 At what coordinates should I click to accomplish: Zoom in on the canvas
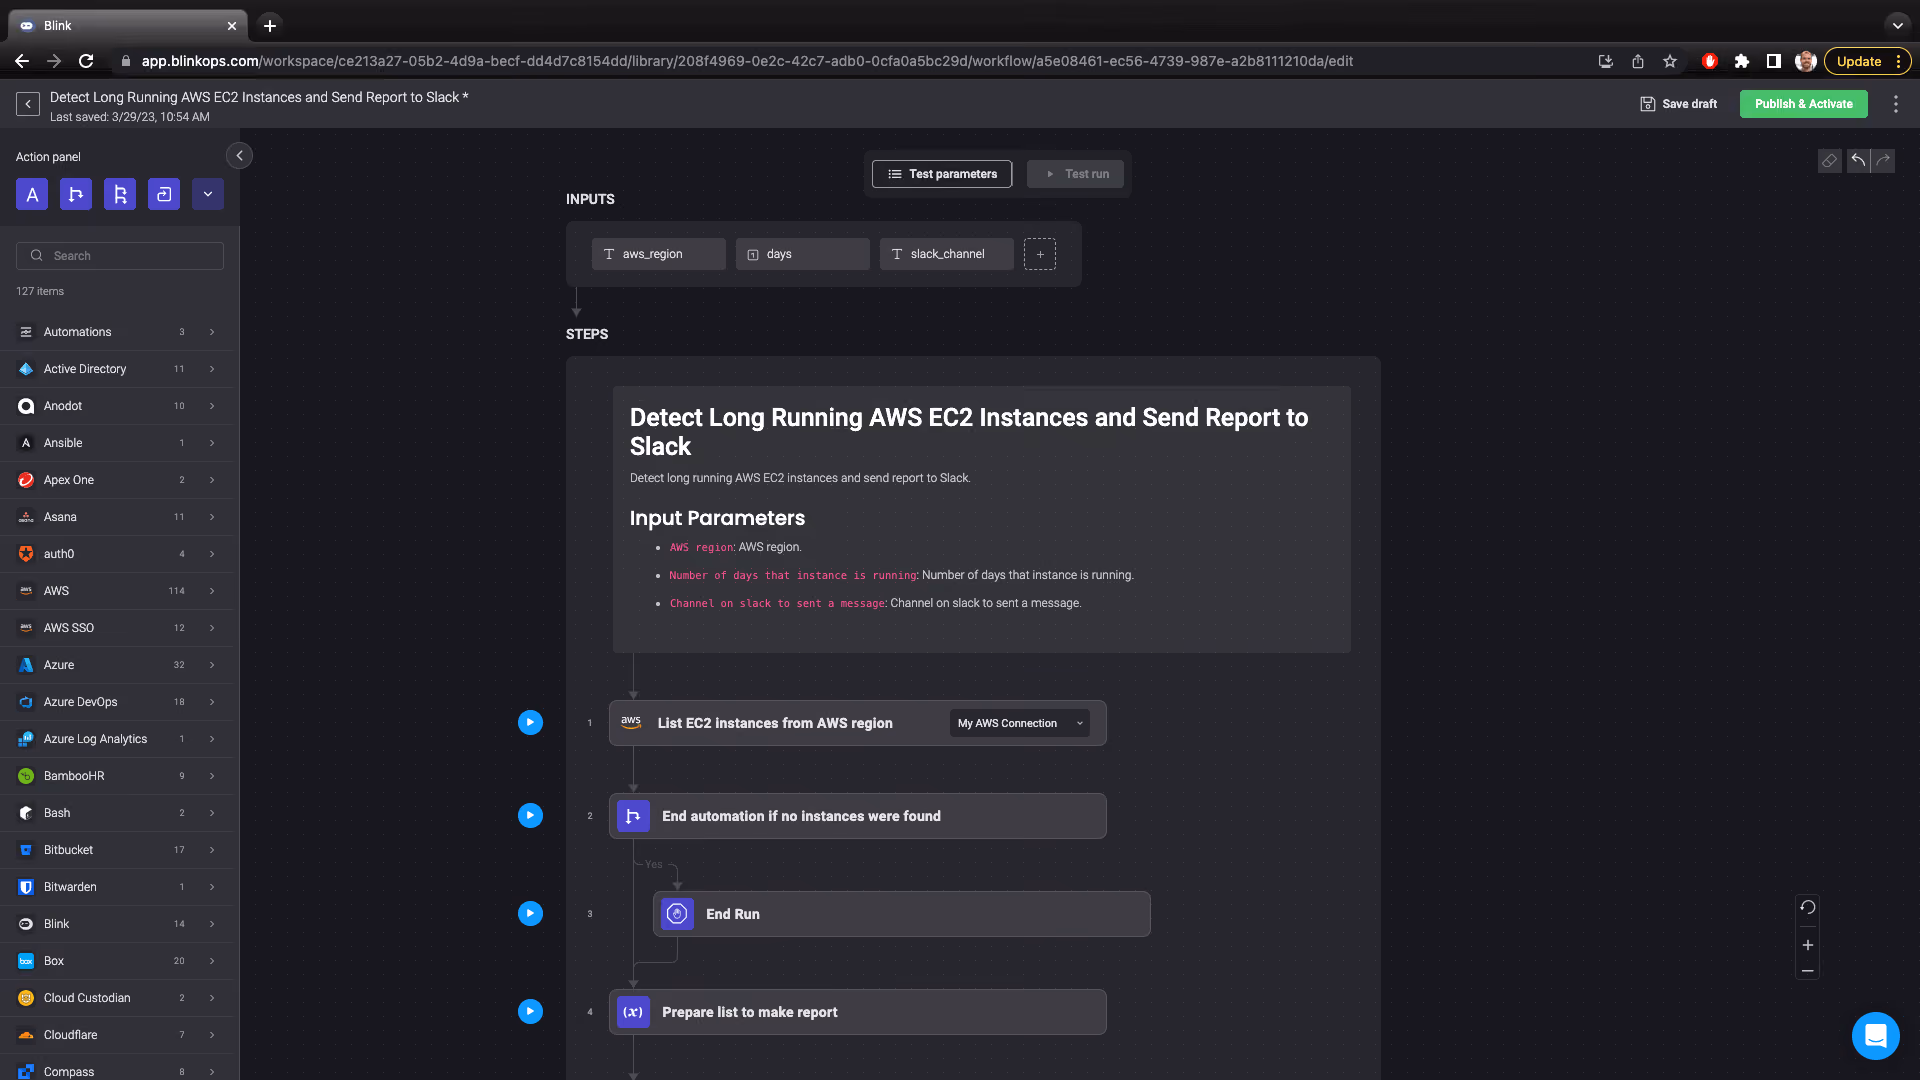pyautogui.click(x=1807, y=945)
